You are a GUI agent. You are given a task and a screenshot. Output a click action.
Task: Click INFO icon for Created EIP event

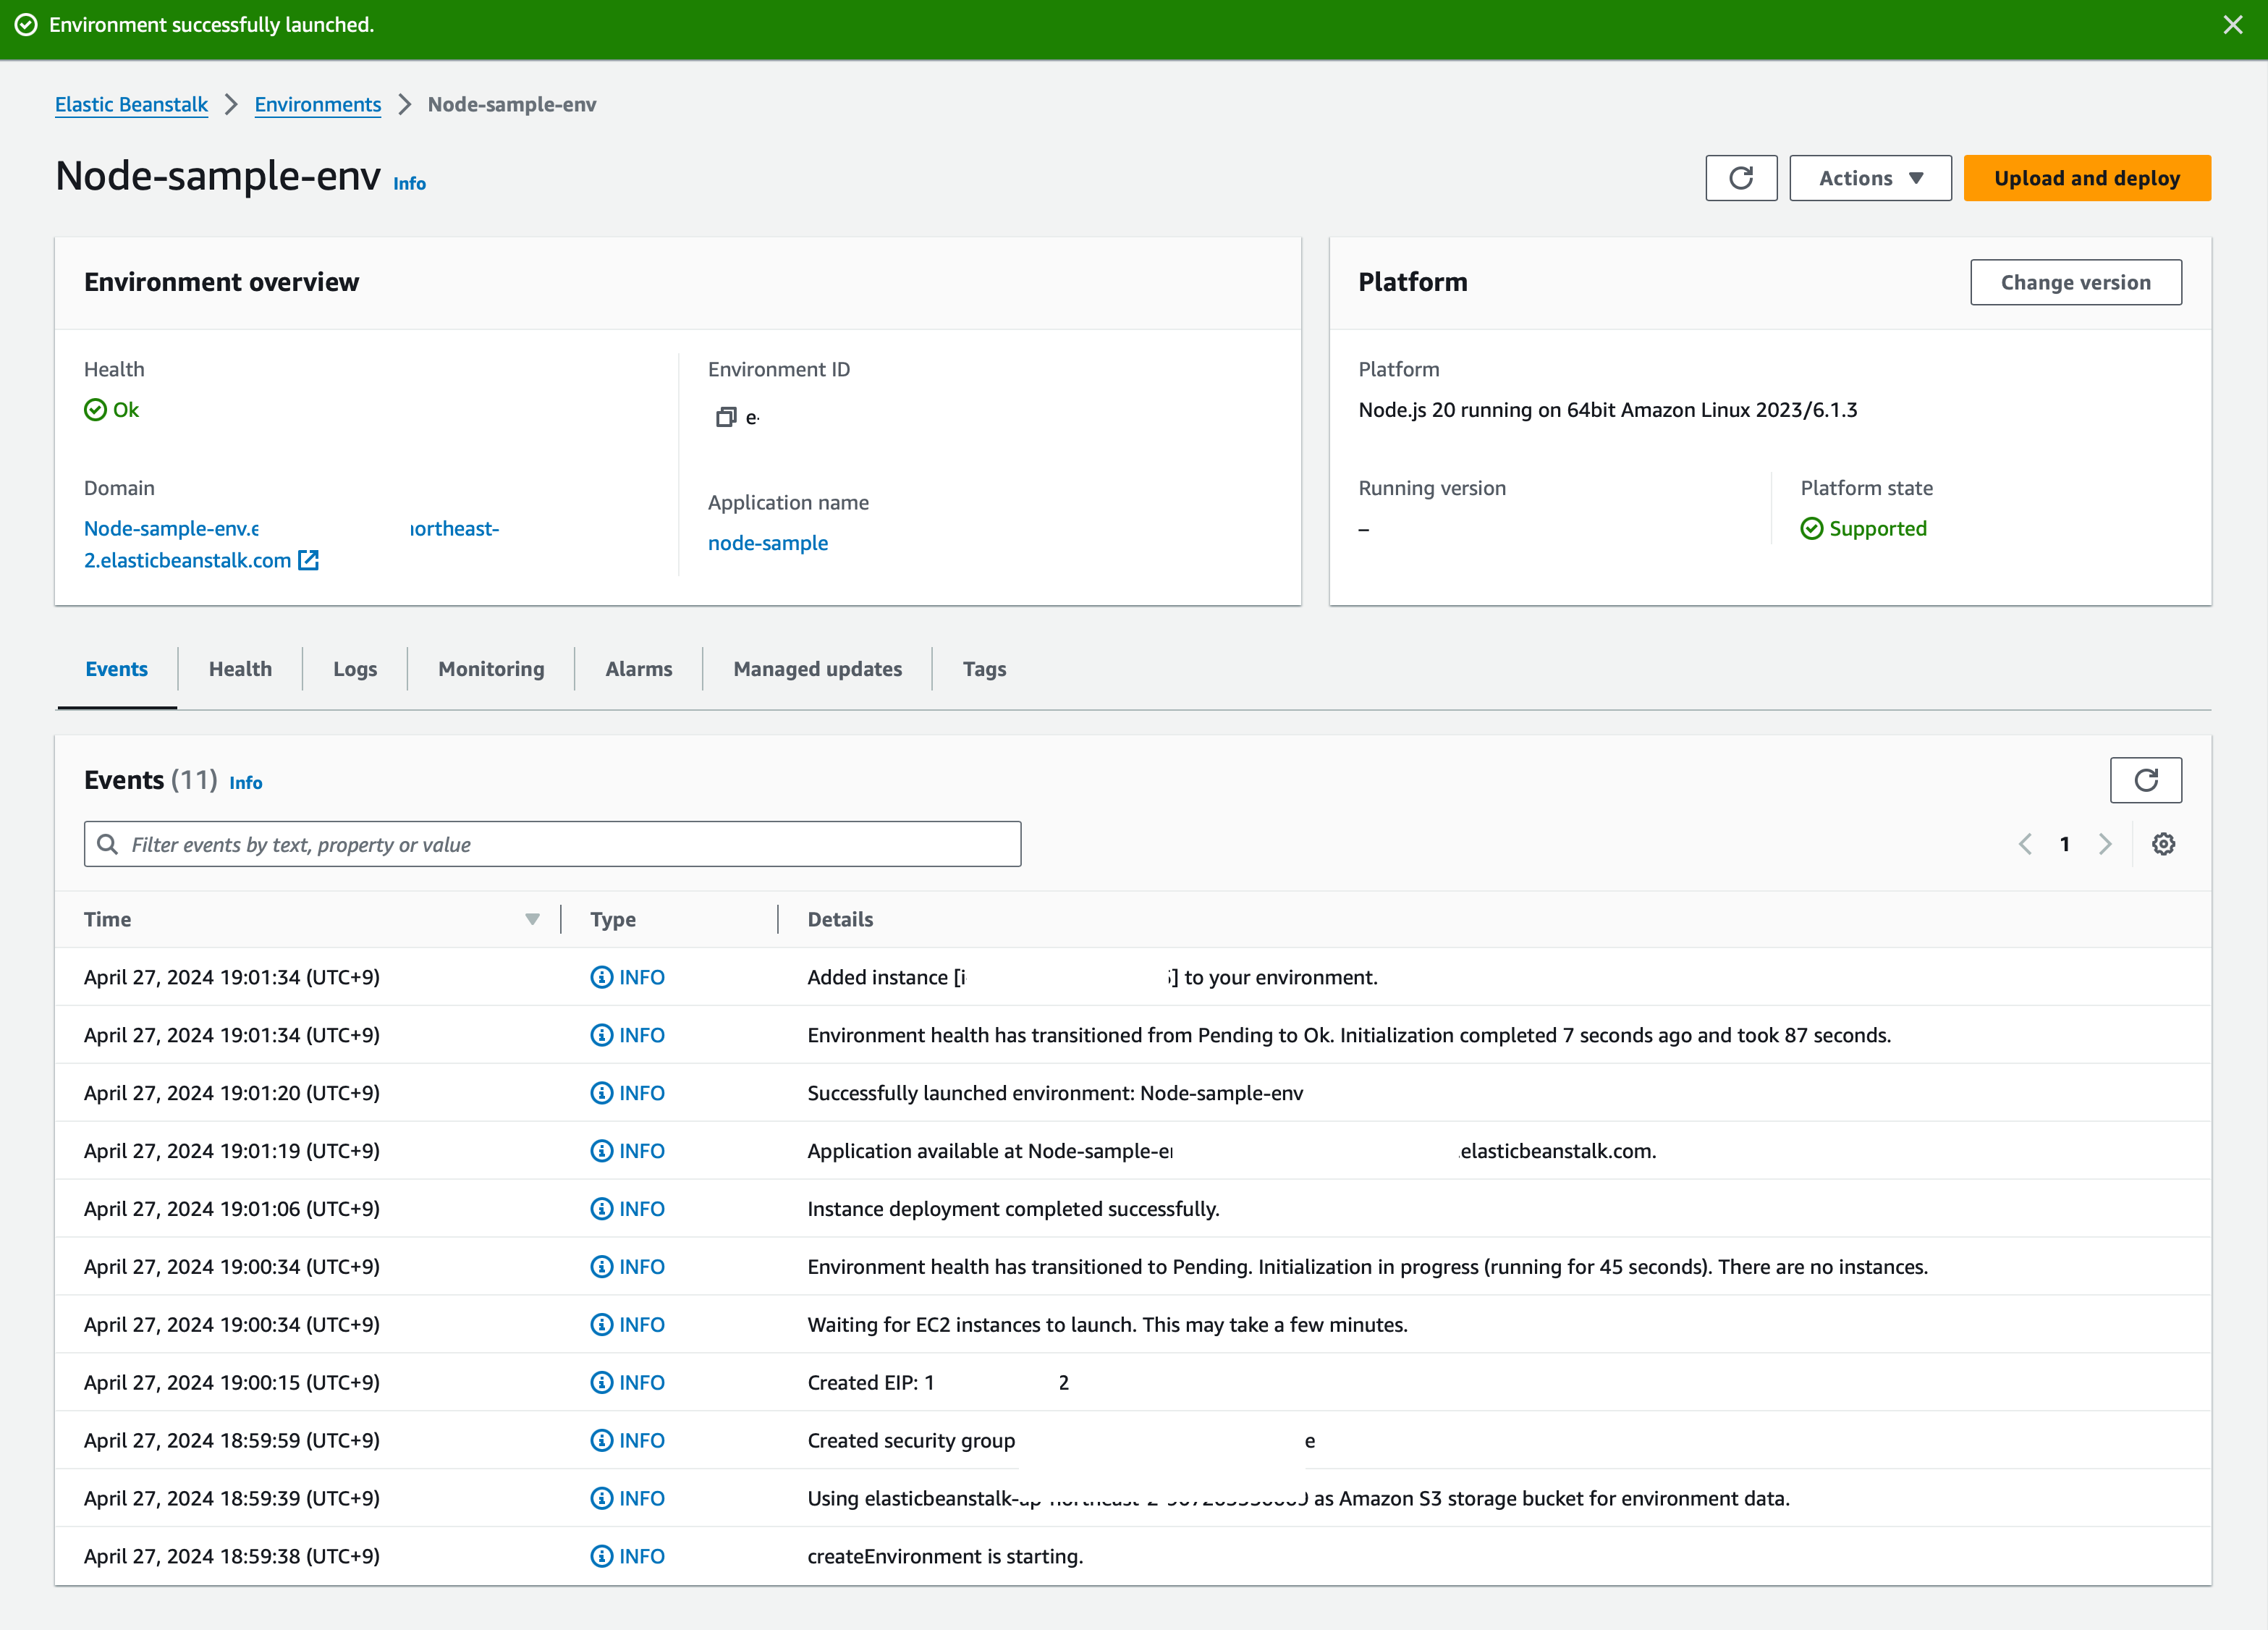click(x=602, y=1383)
